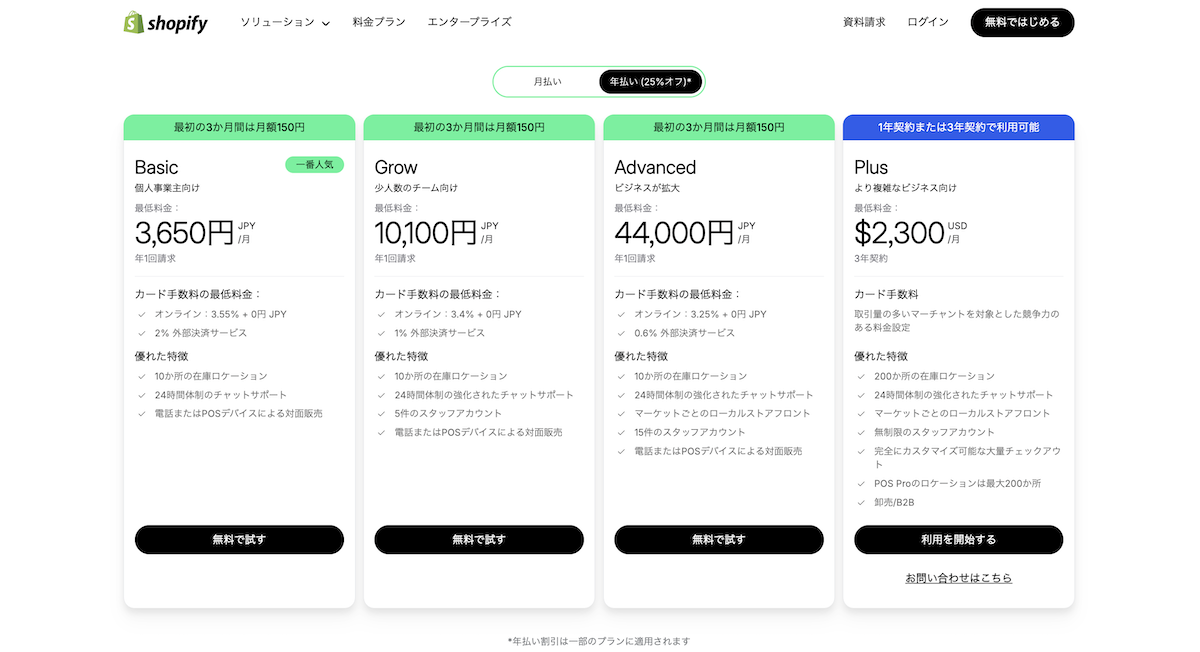This screenshot has width=1200, height=652.
Task: Click 2% 外部決済サービス text
Action: (200, 333)
